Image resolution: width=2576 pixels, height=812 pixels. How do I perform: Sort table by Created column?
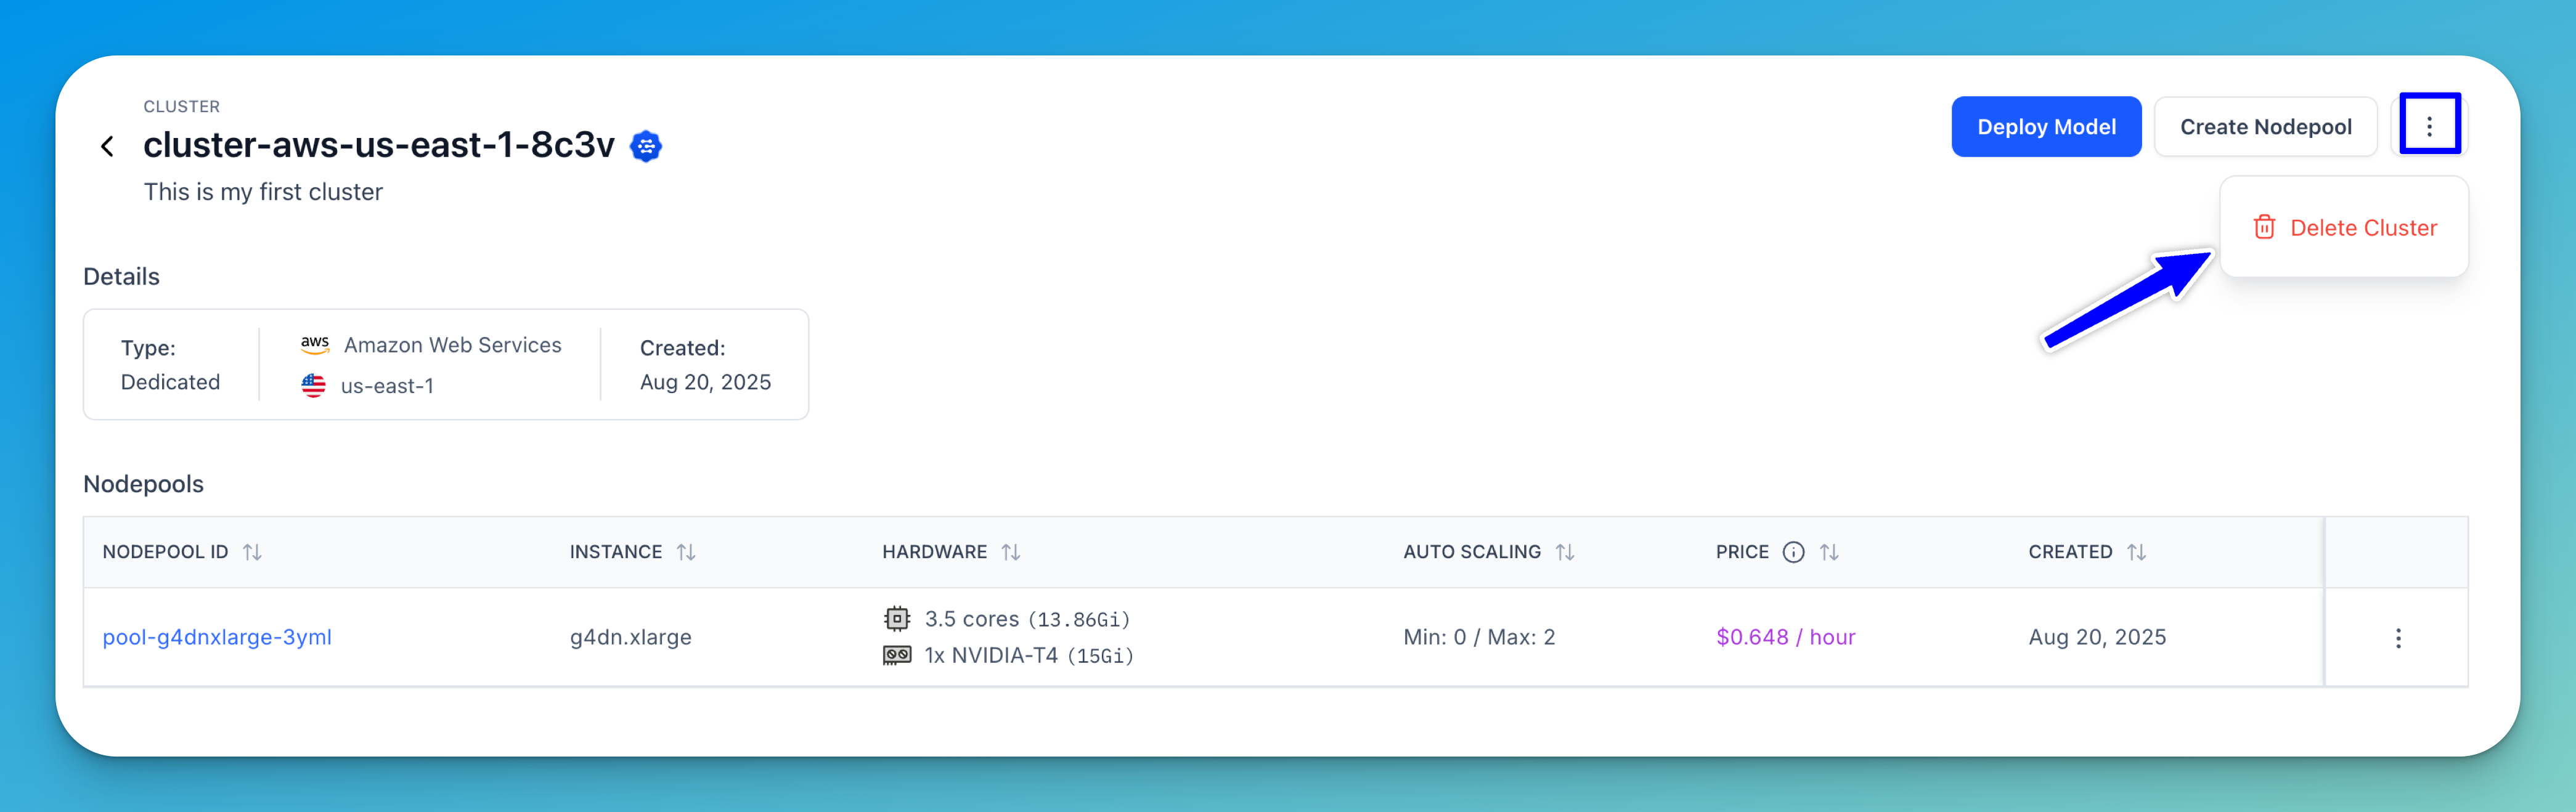tap(2136, 552)
